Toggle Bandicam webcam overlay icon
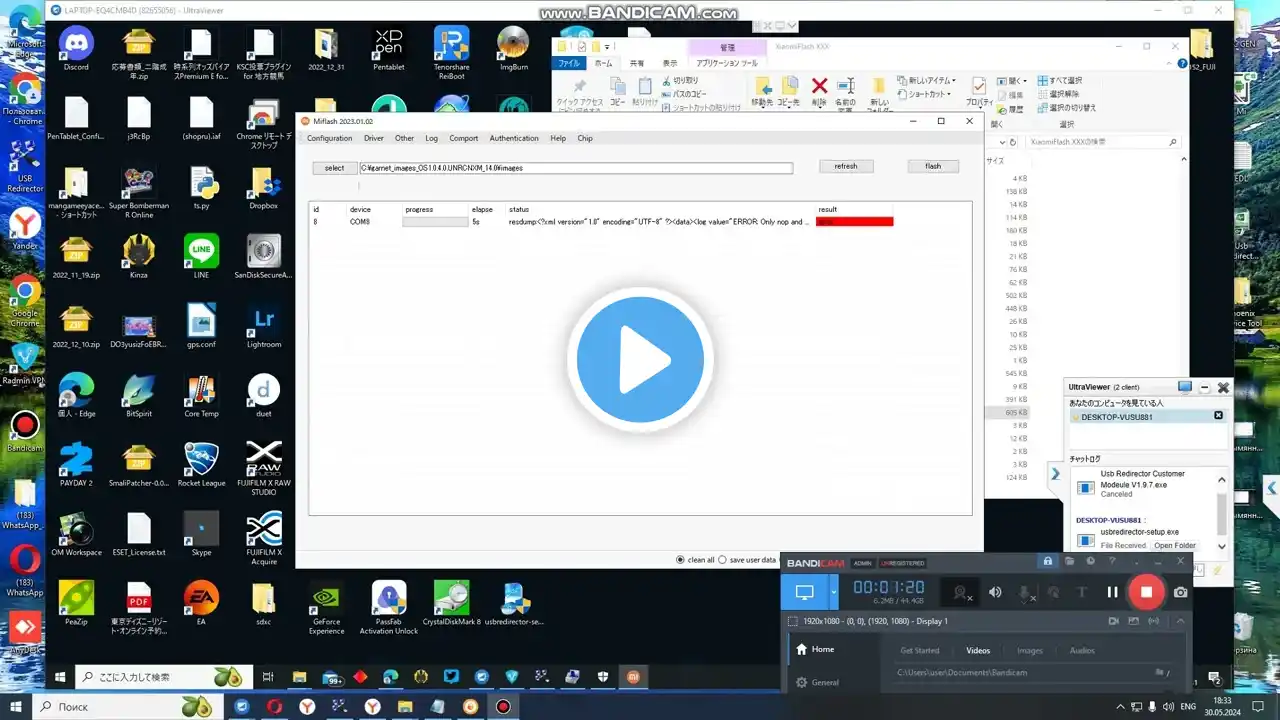The image size is (1280, 720). [x=961, y=592]
